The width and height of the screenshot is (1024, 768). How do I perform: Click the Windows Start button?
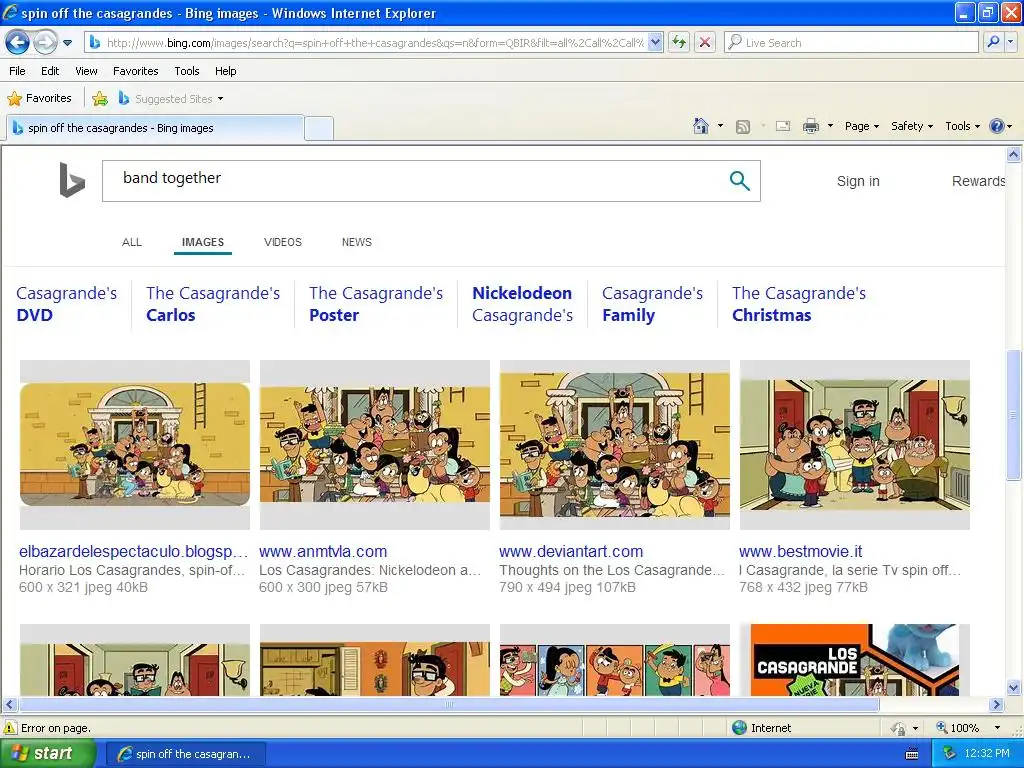(47, 754)
